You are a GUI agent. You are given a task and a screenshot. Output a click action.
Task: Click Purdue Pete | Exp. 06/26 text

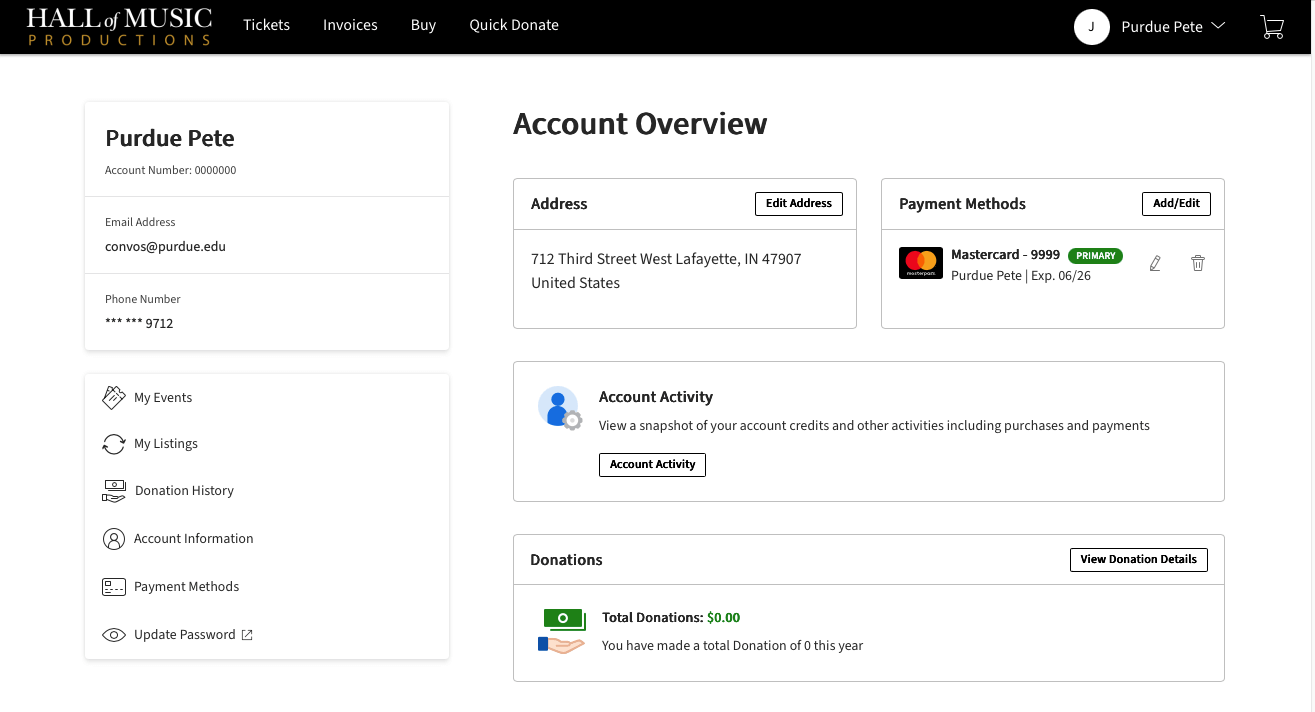tap(1021, 276)
